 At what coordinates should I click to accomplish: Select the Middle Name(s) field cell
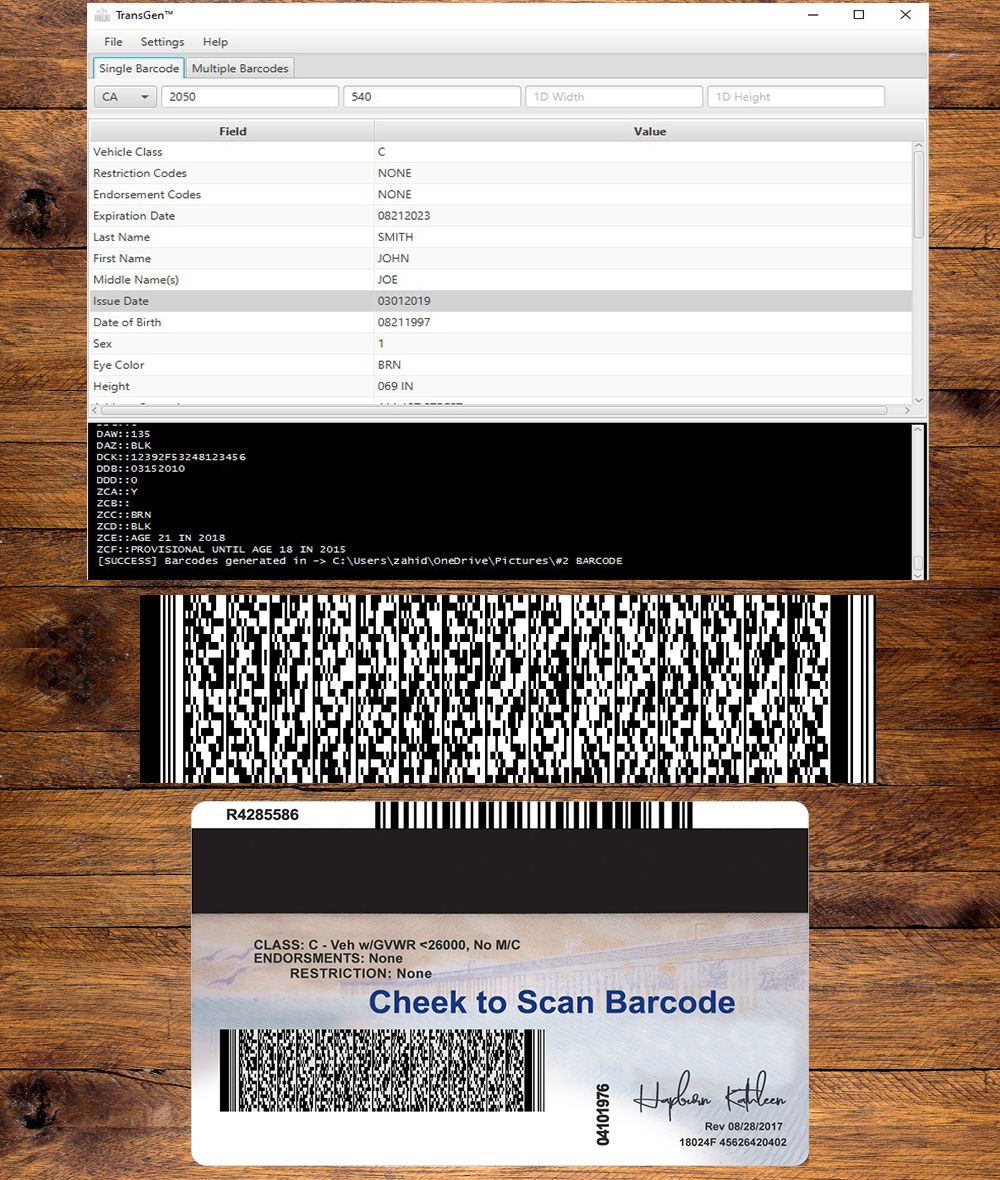(232, 280)
